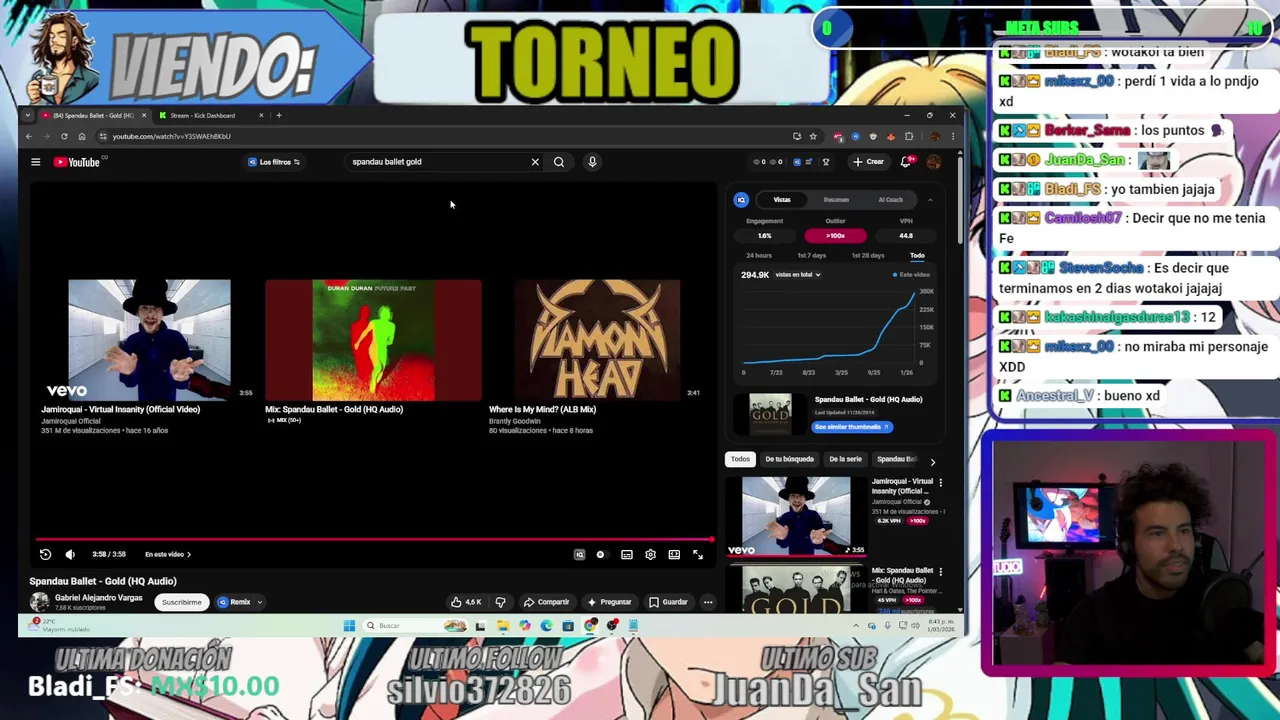
Task: Click See similar thumbnails
Action: click(x=851, y=427)
